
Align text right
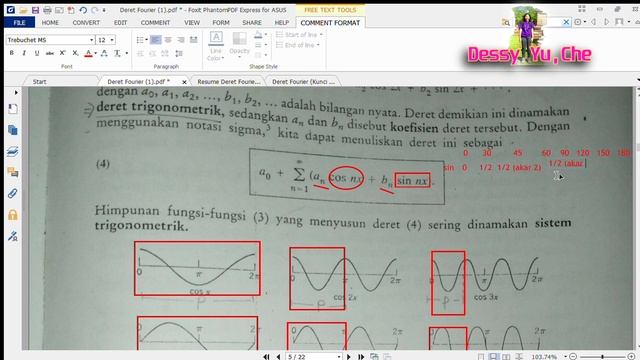point(181,40)
